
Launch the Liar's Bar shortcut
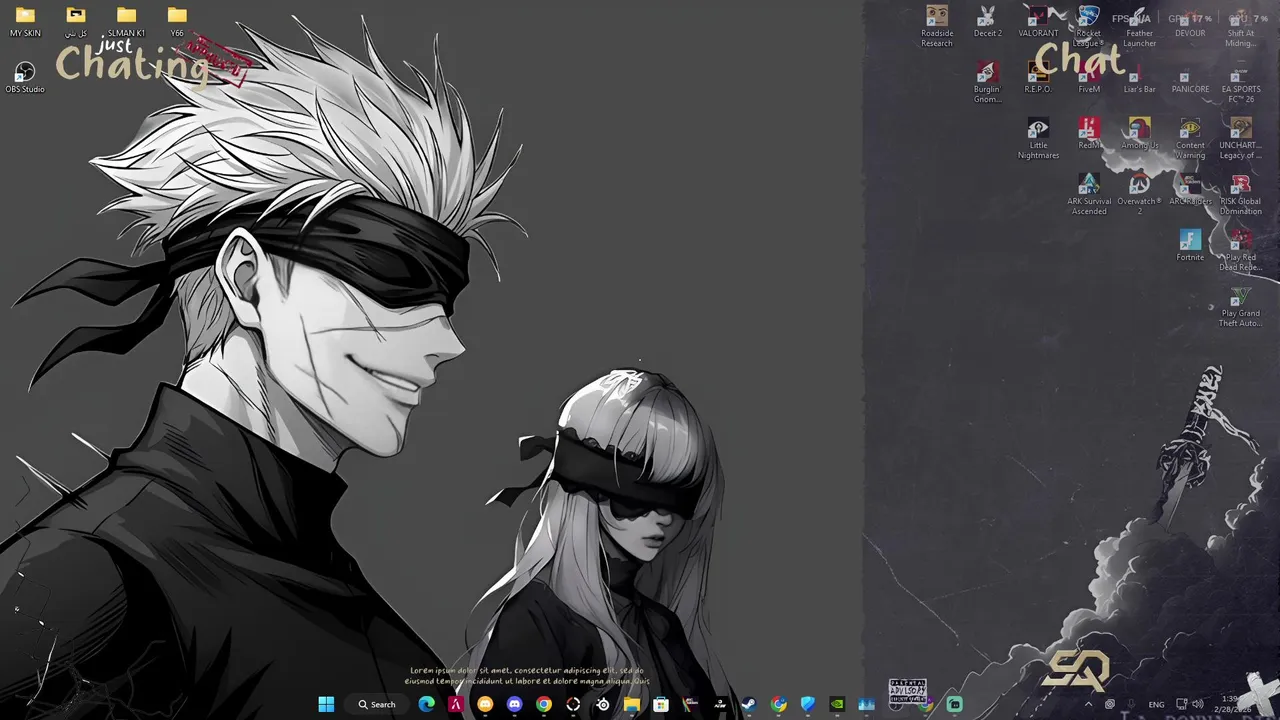coord(1139,78)
